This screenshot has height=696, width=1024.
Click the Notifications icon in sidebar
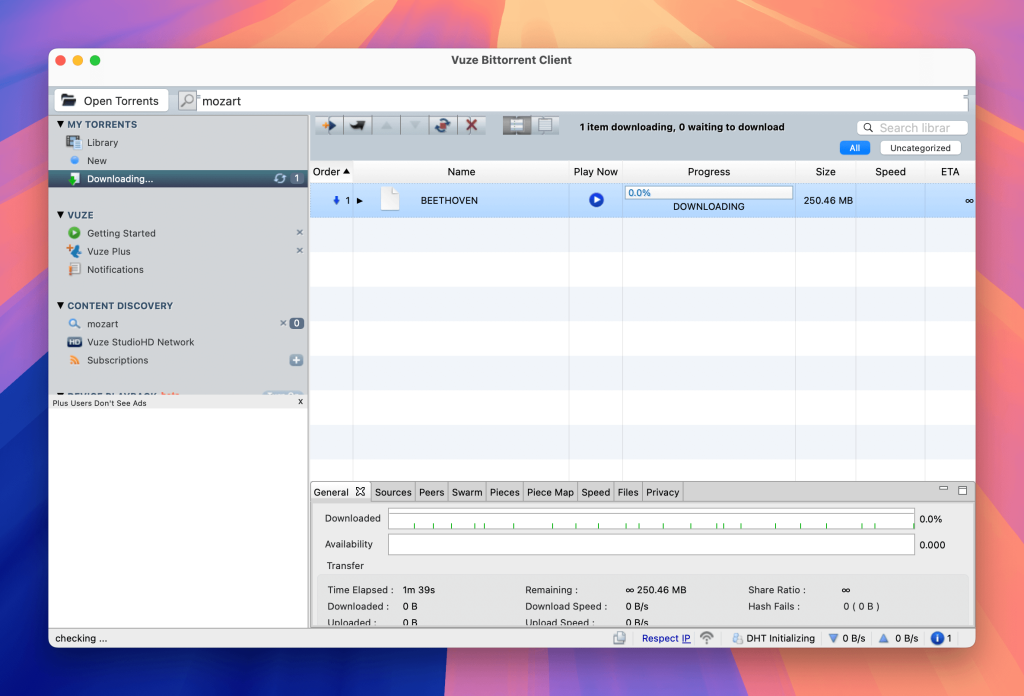pos(74,269)
